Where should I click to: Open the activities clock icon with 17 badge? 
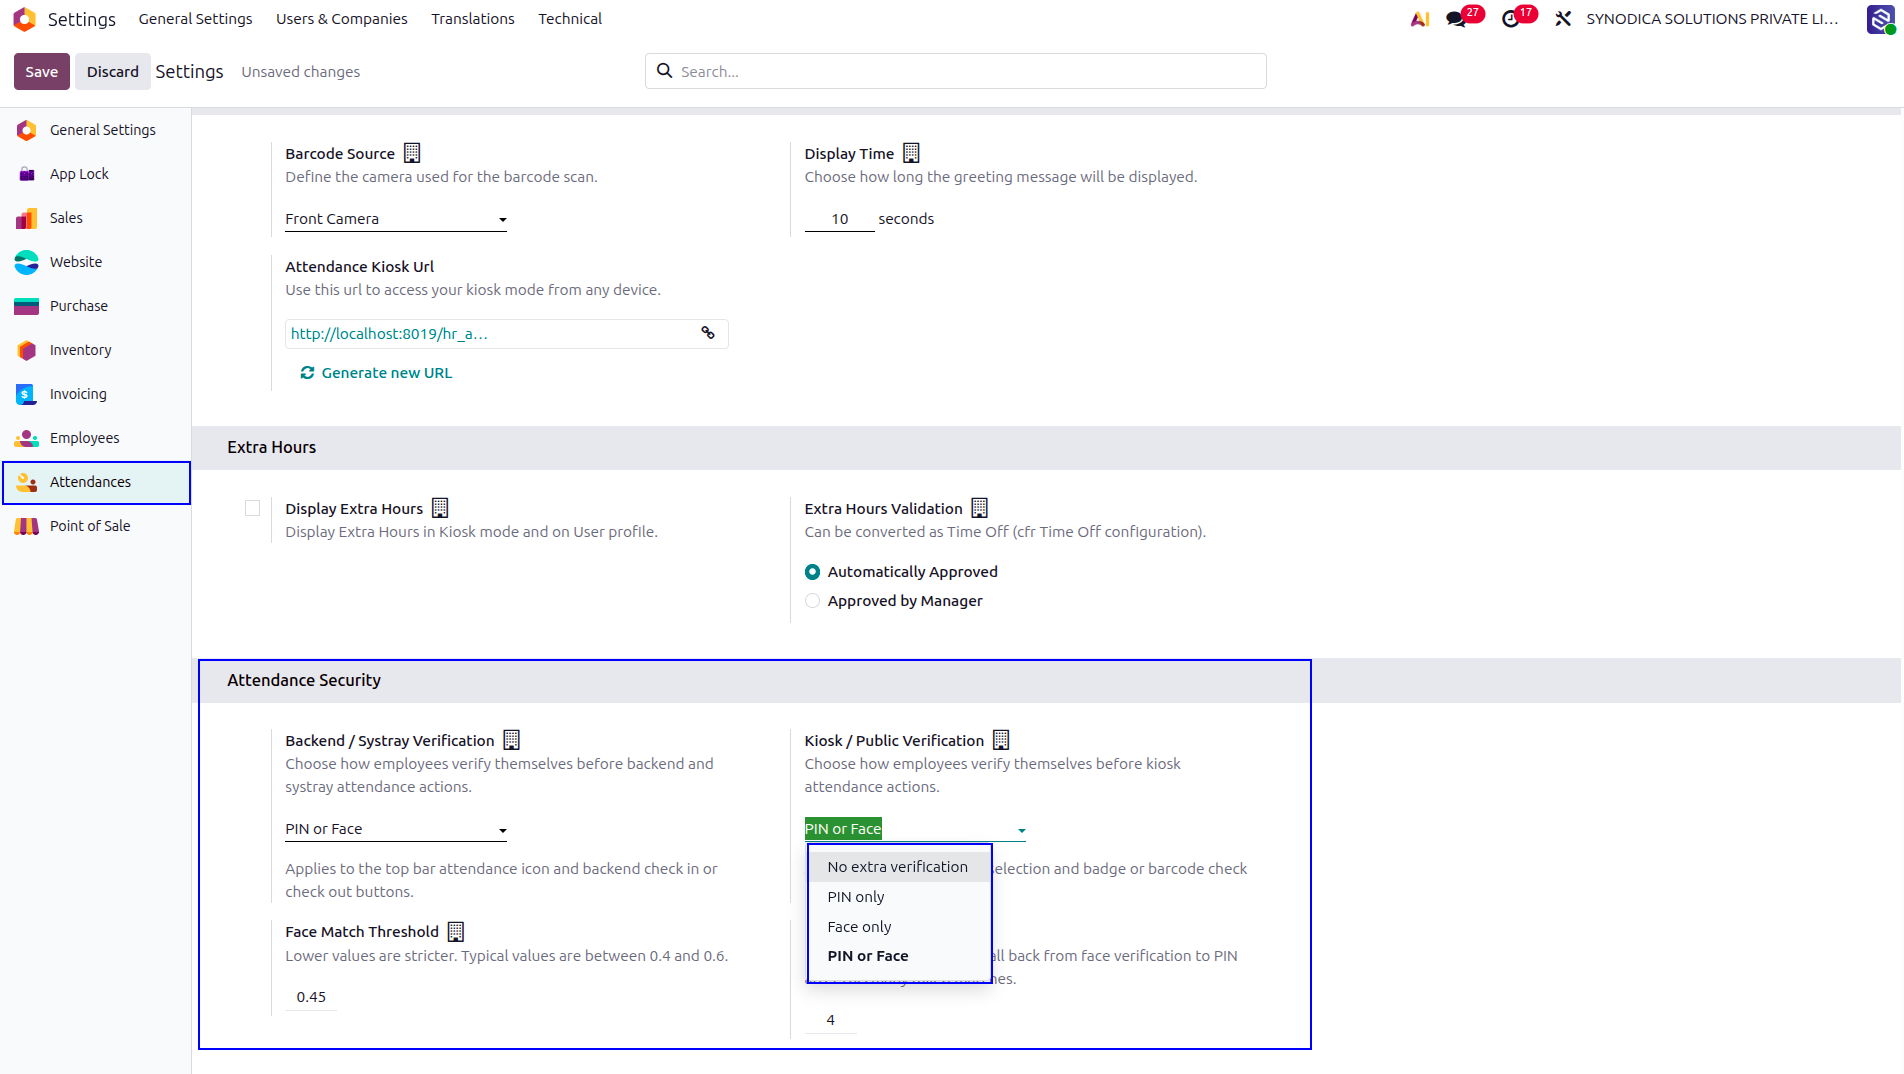[1510, 19]
